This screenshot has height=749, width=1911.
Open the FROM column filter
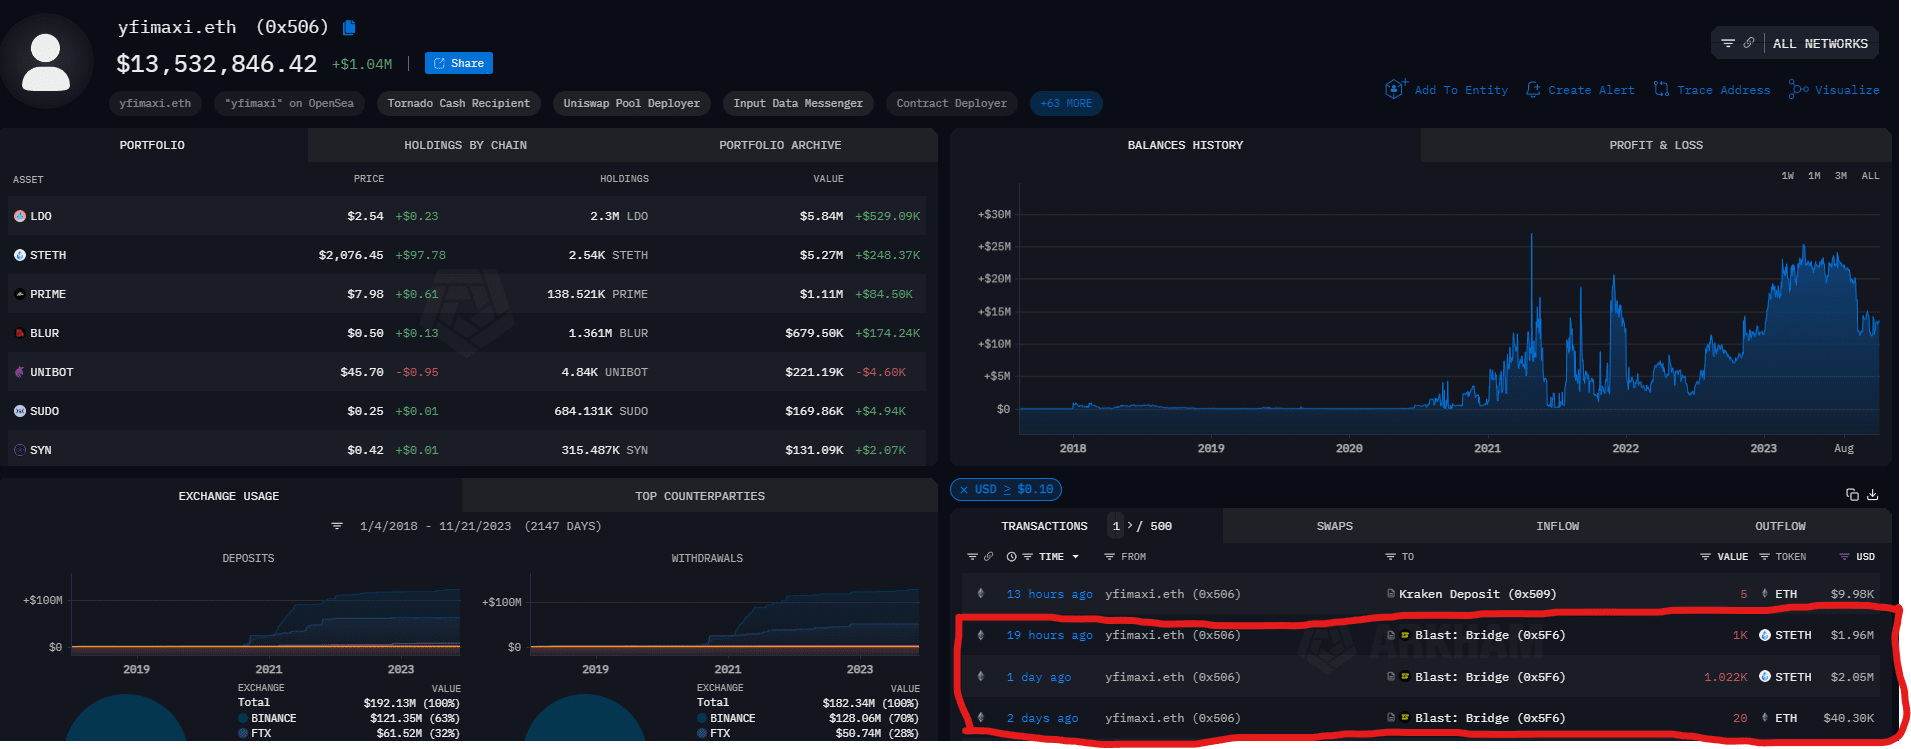(1109, 557)
